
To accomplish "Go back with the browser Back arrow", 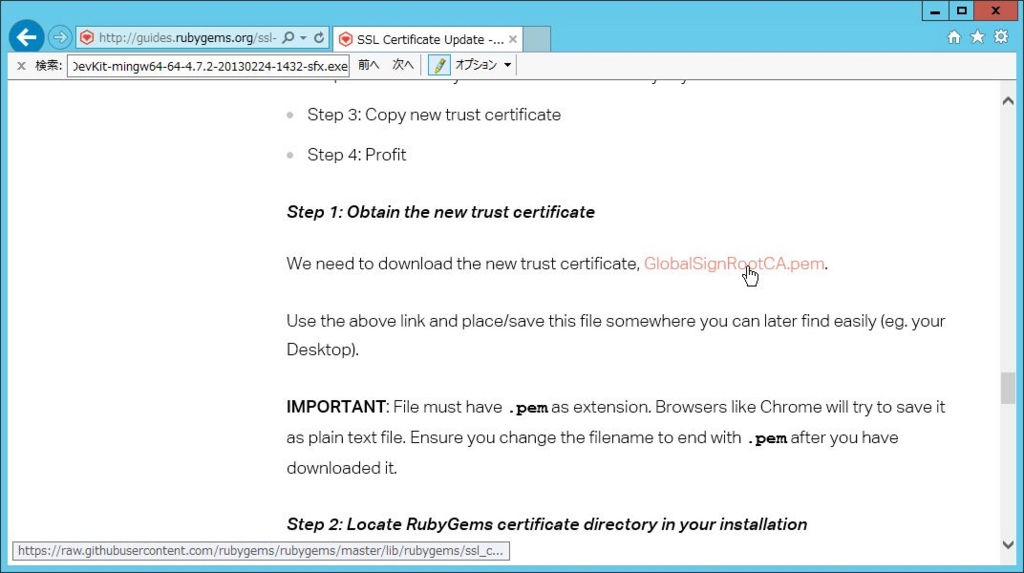I will pos(26,37).
